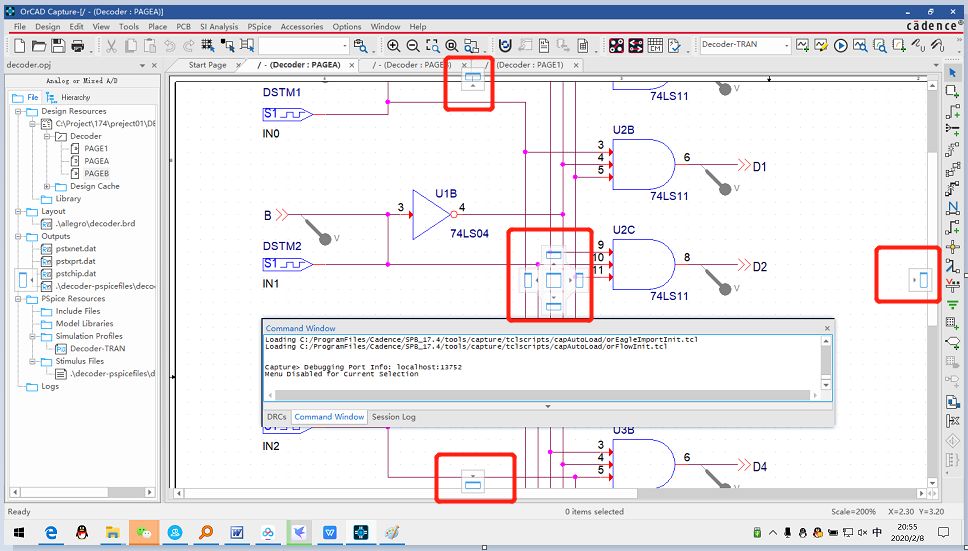Open the Decoder-TRAN profile dropdown
968x551 pixels.
786,45
